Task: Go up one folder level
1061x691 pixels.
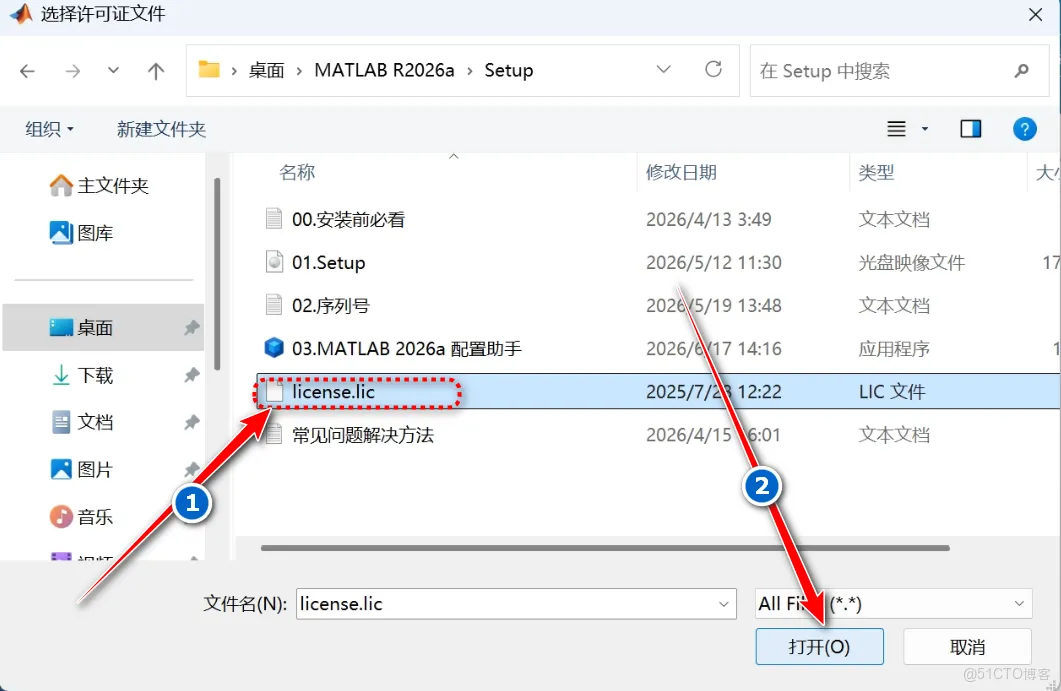Action: coord(156,70)
